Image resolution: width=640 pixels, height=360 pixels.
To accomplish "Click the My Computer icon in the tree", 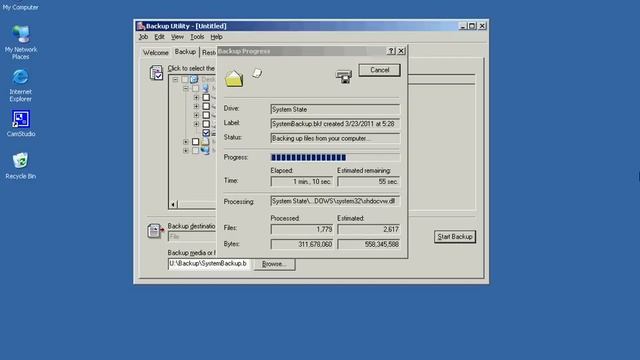I will tap(205, 88).
